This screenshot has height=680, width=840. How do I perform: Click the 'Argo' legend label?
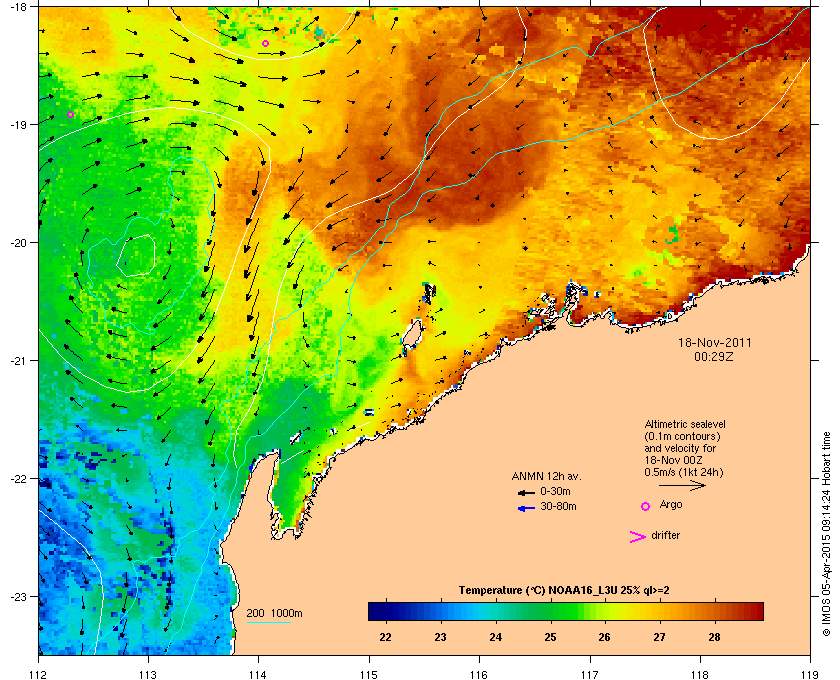pyautogui.click(x=671, y=505)
